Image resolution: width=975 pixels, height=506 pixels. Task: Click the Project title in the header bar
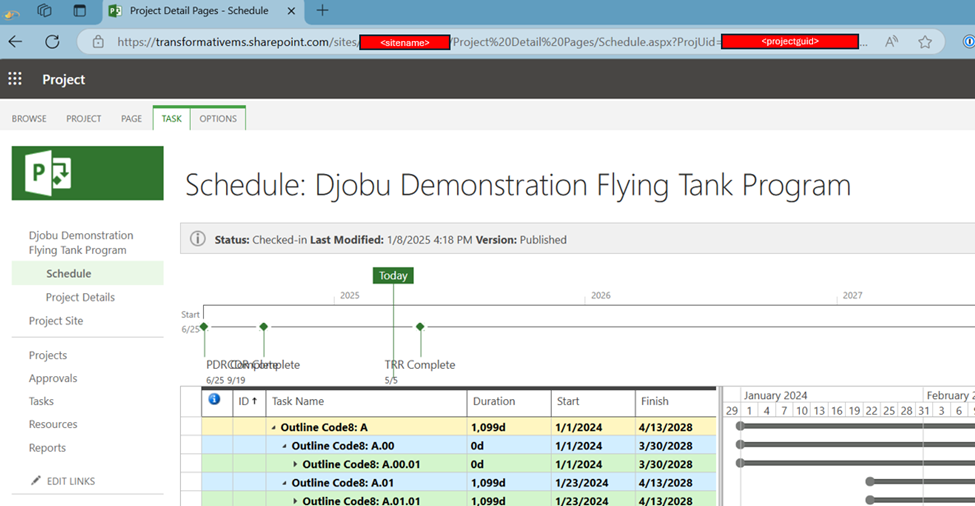tap(63, 80)
